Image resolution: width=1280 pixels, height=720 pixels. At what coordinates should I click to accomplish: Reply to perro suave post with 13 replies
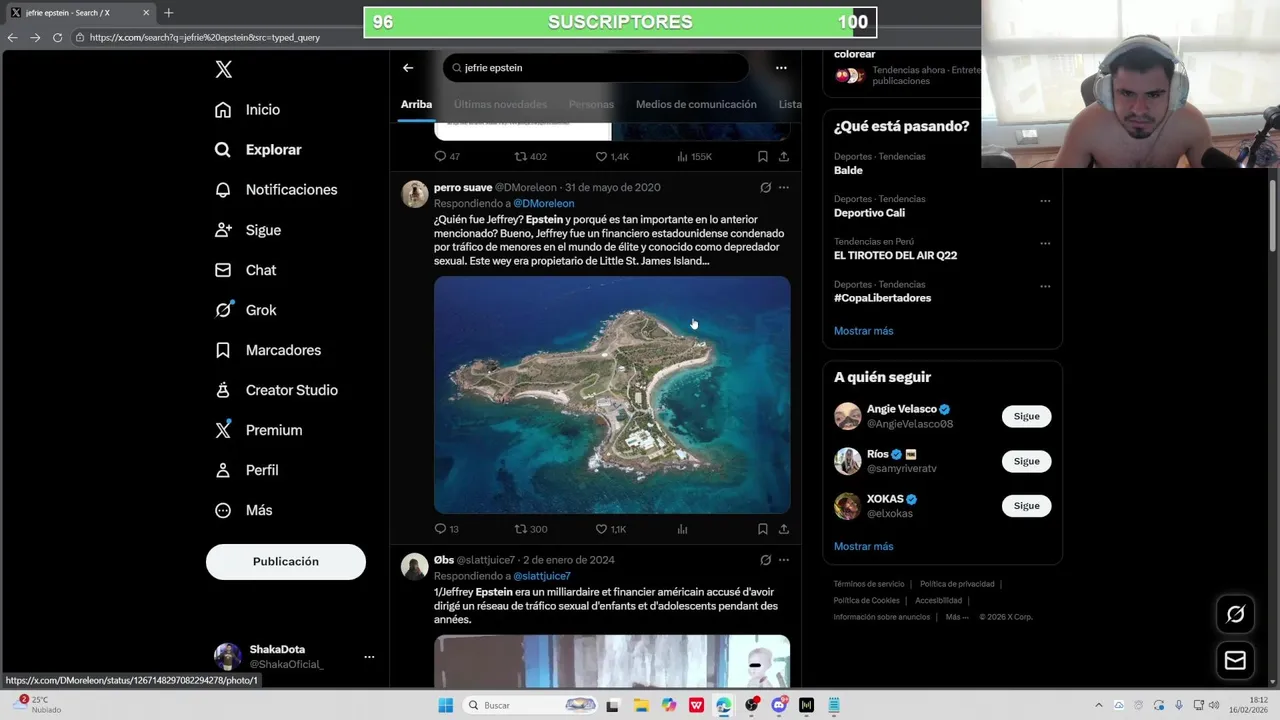pyautogui.click(x=440, y=529)
